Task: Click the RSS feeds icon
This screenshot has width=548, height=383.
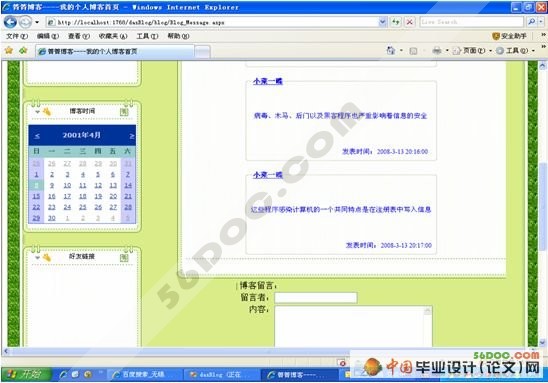Action: (413, 51)
